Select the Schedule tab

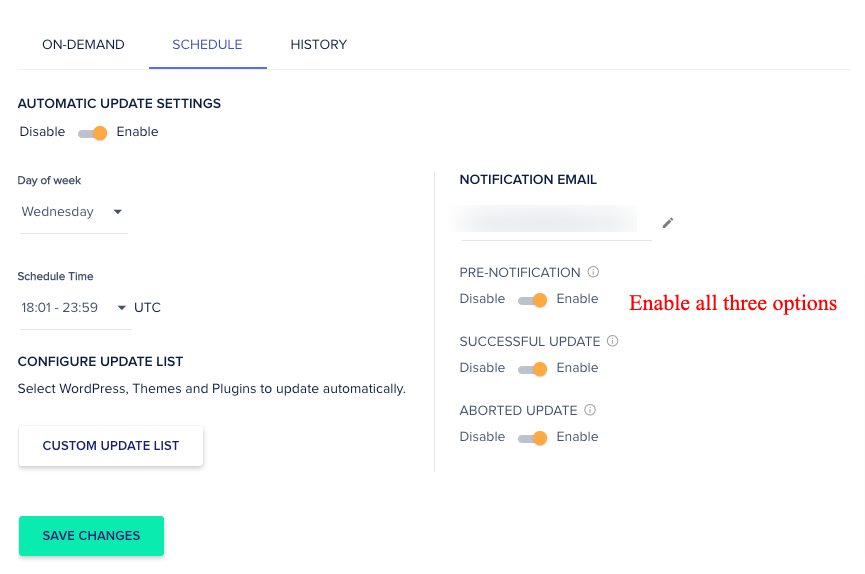point(207,45)
